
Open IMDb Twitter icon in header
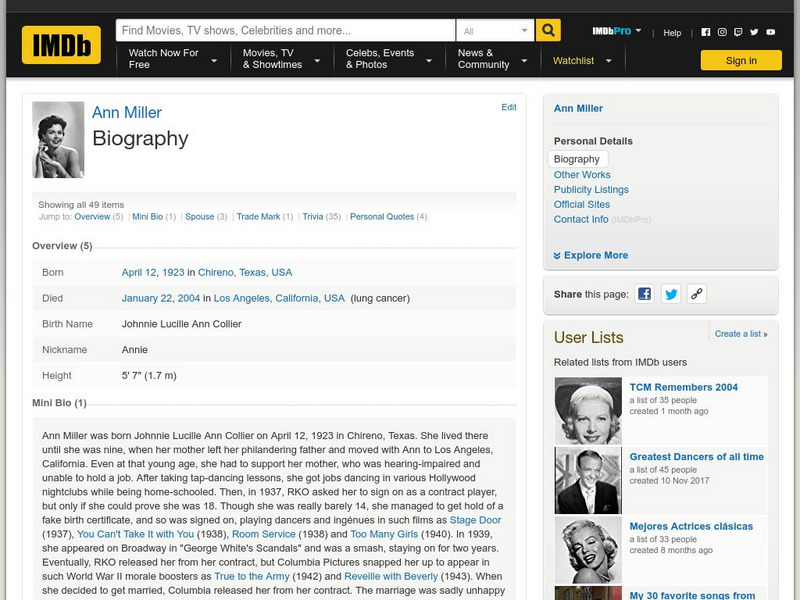click(x=754, y=32)
